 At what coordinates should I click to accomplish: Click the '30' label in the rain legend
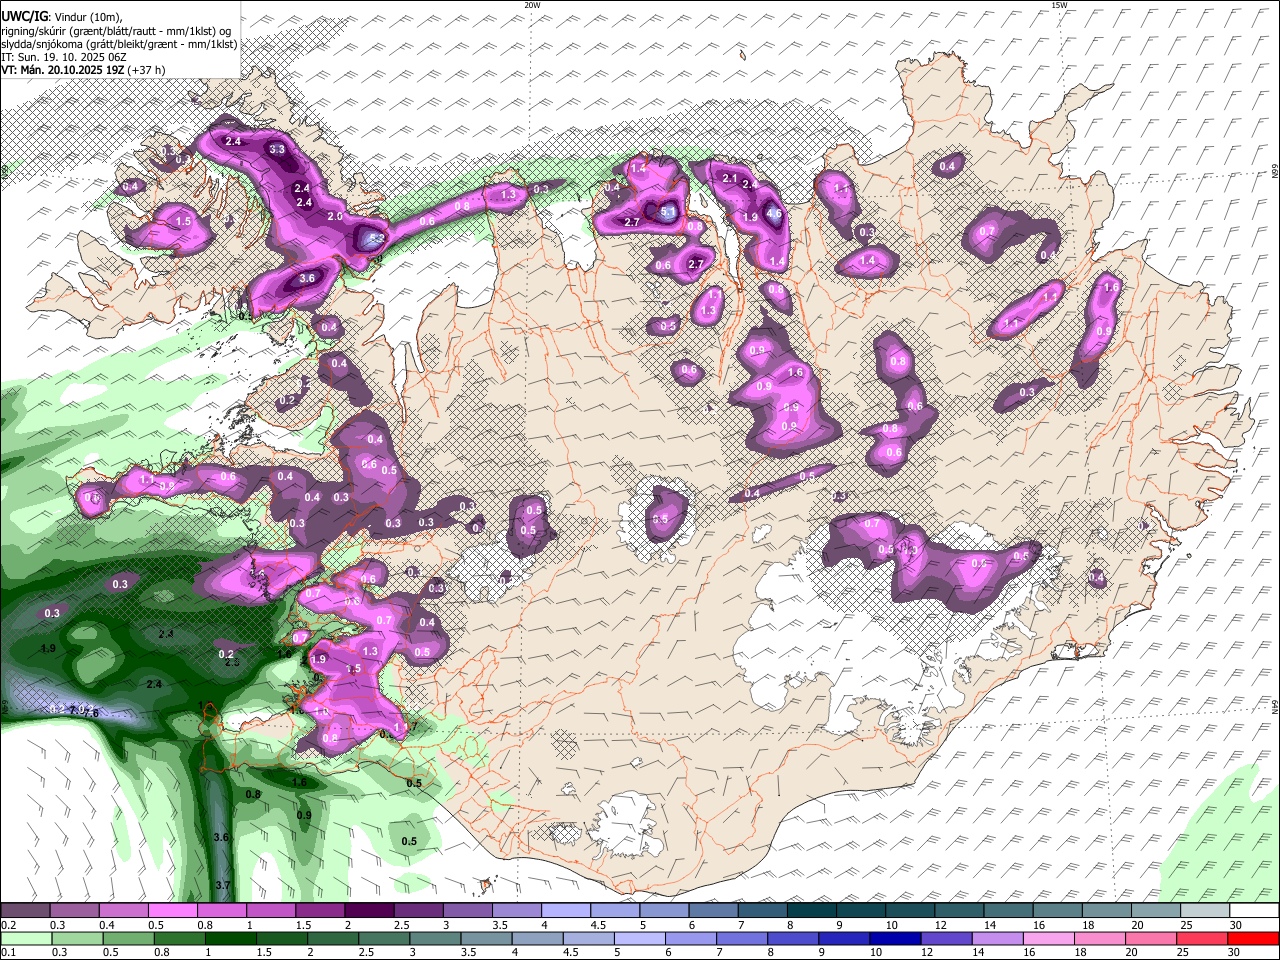tap(1236, 953)
